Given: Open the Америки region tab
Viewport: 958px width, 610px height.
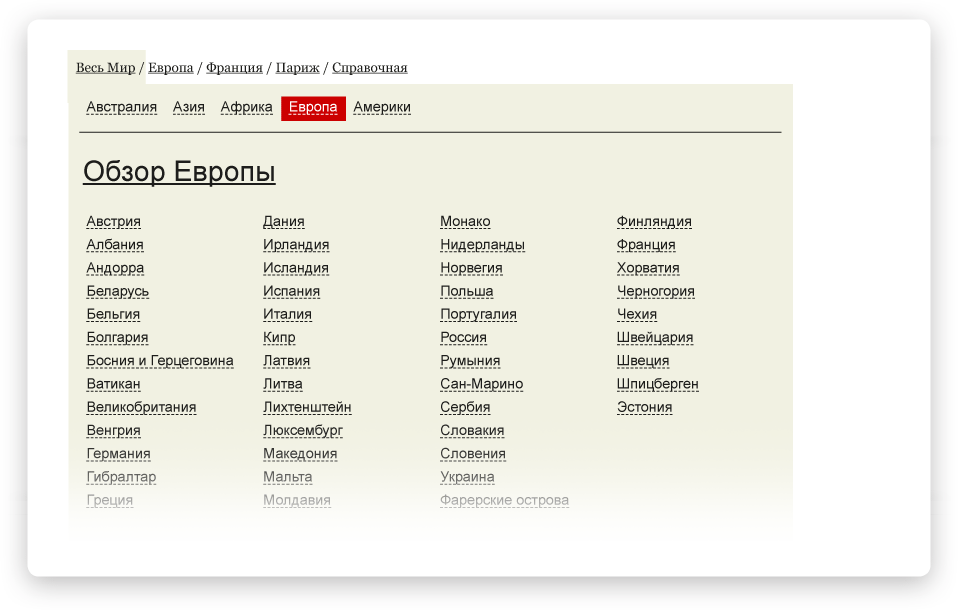Looking at the screenshot, I should click(x=381, y=108).
